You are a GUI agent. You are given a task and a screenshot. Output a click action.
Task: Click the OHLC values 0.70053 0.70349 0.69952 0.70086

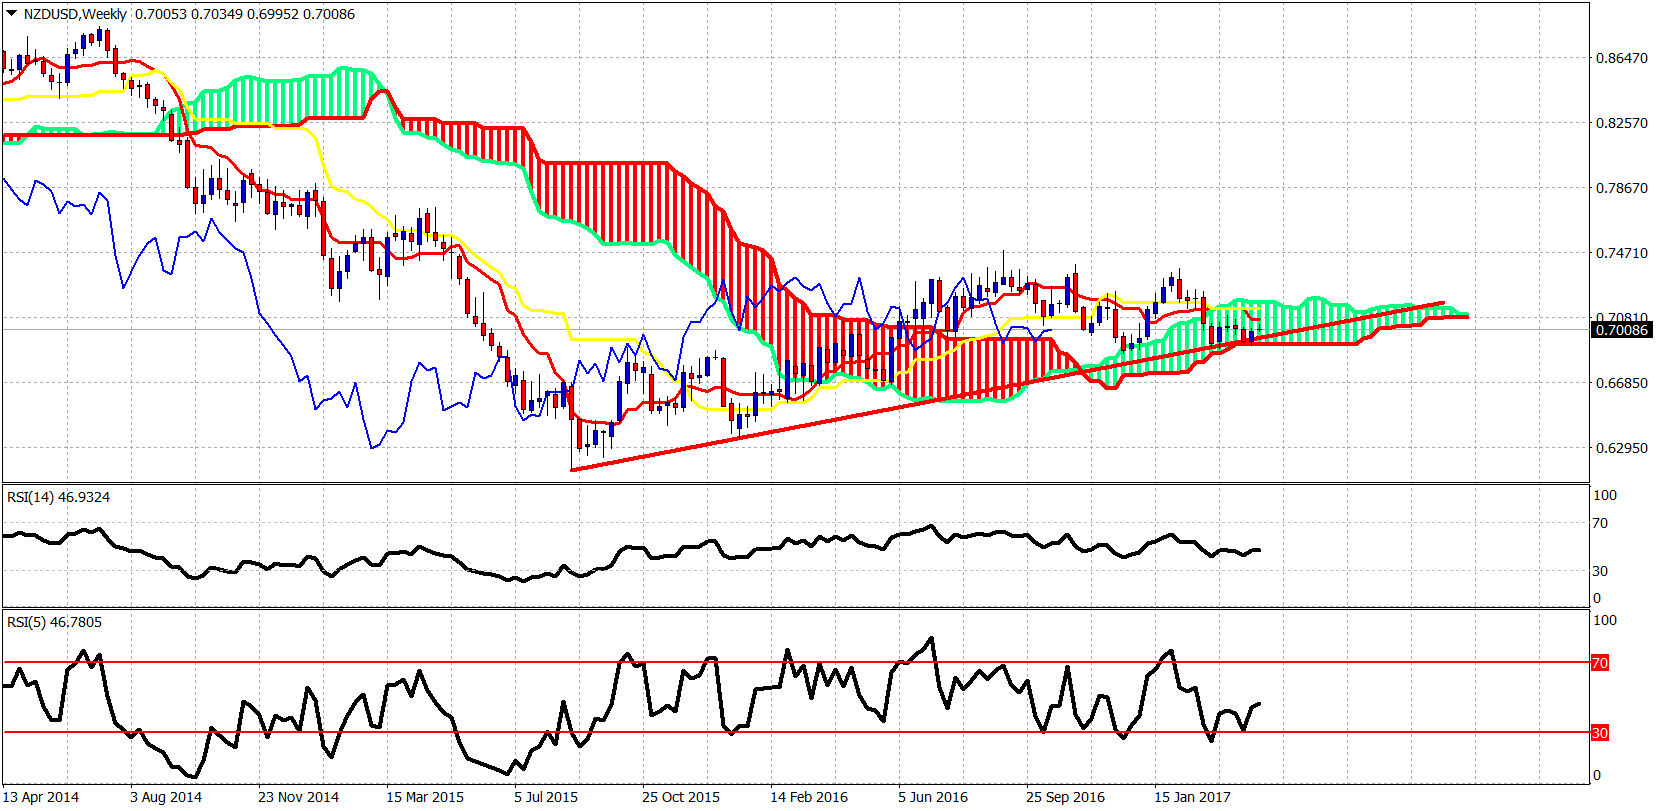click(x=245, y=14)
